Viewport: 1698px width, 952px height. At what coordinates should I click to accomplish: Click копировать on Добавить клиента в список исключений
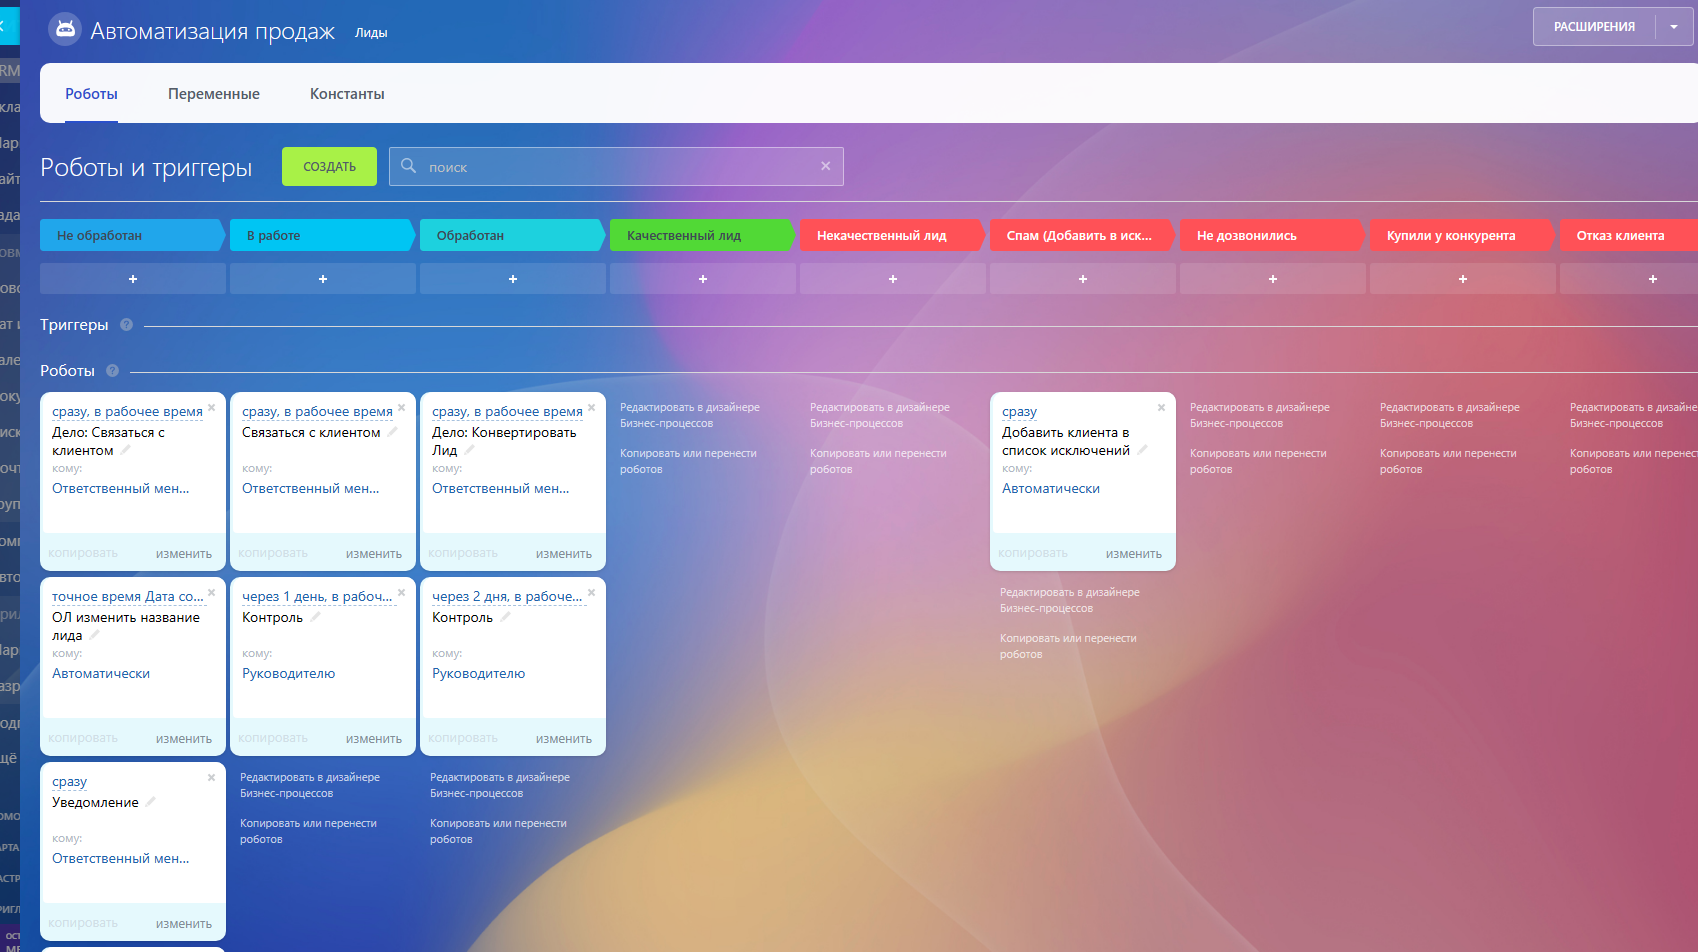coord(1033,553)
